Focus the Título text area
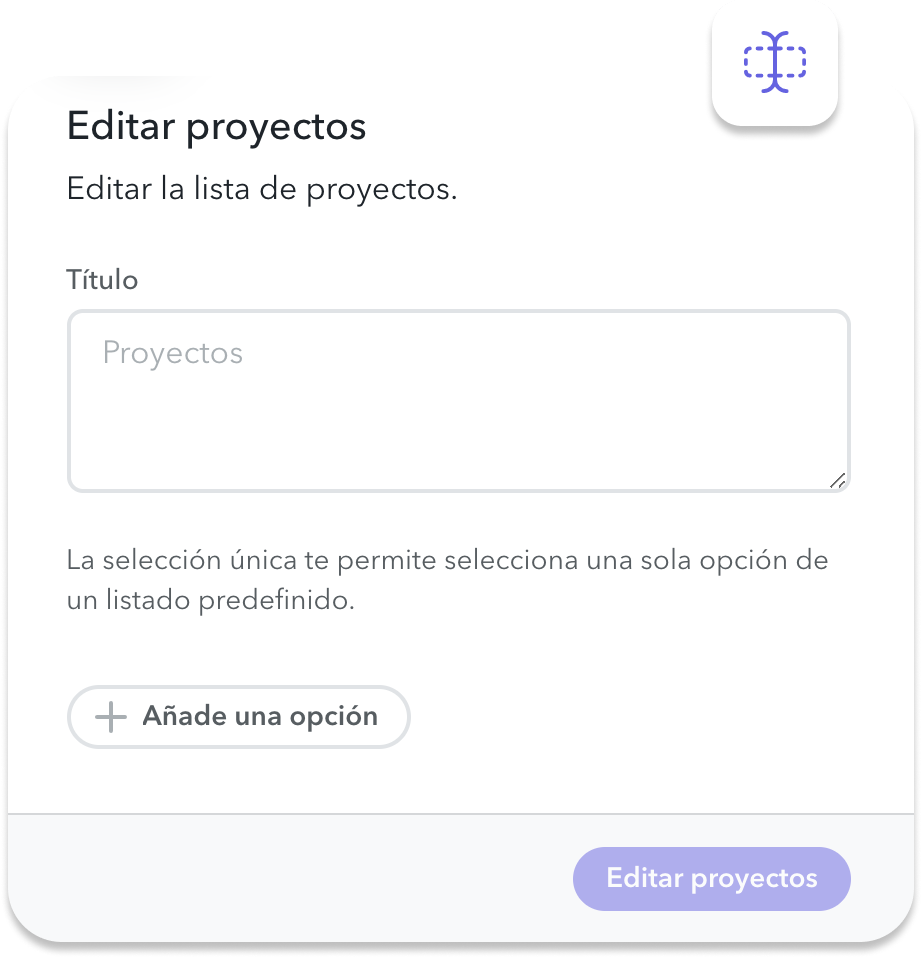Image resolution: width=922 pixels, height=958 pixels. pyautogui.click(x=459, y=401)
